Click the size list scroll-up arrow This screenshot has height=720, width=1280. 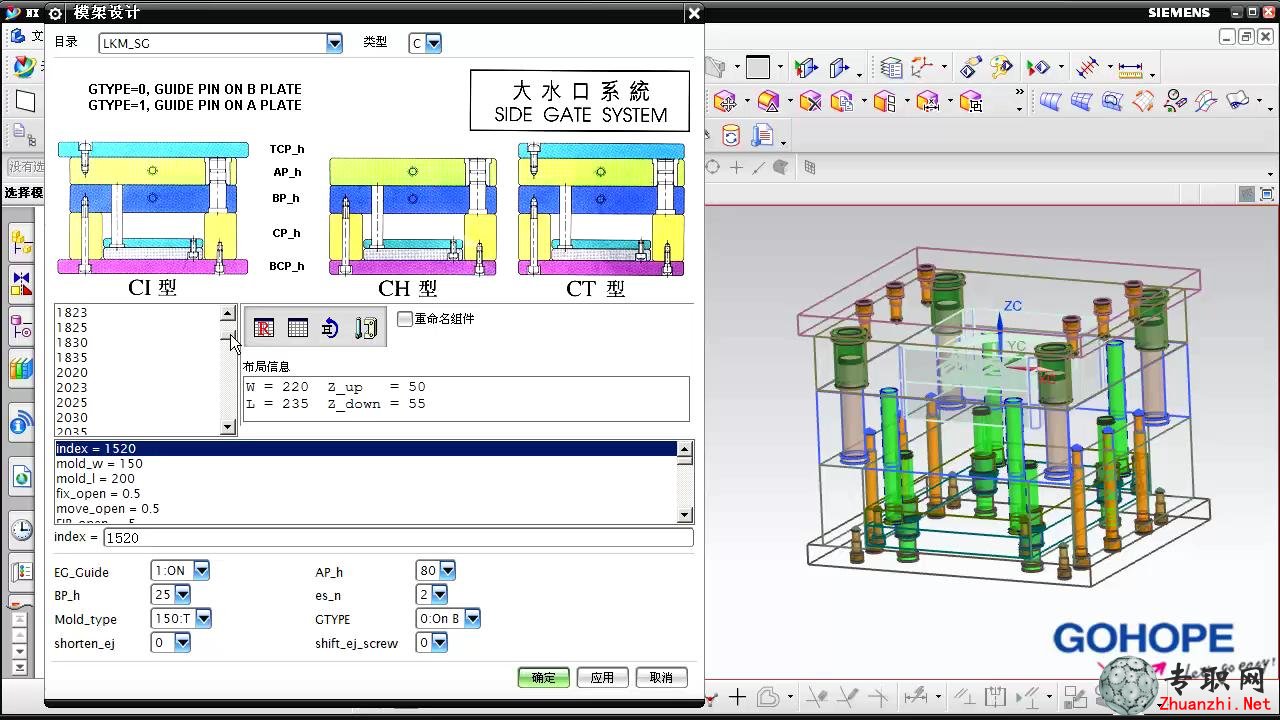[x=228, y=313]
